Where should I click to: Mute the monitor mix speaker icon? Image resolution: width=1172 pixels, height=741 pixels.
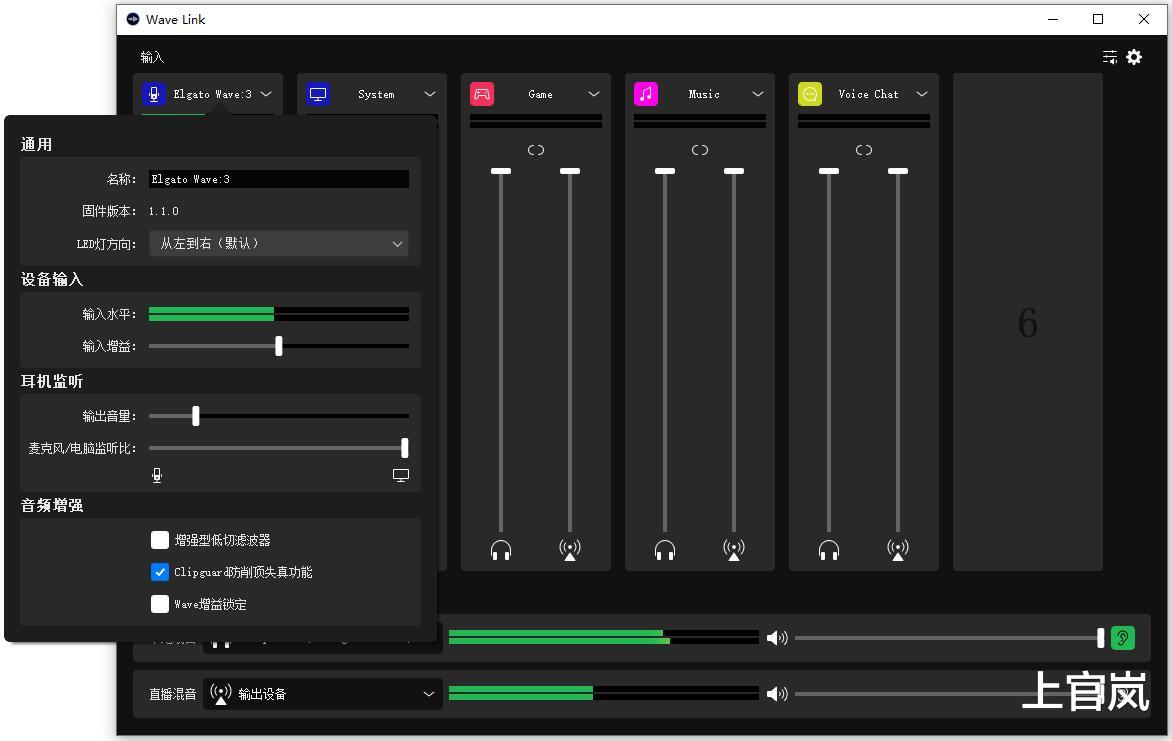(x=777, y=638)
